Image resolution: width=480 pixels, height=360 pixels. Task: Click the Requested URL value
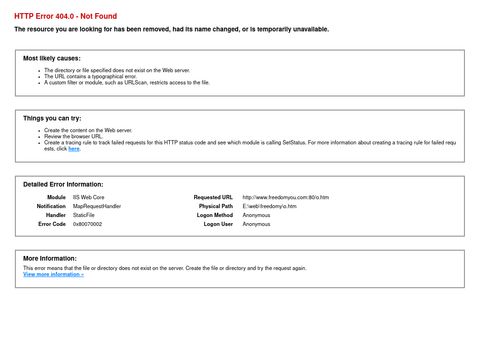pos(286,197)
